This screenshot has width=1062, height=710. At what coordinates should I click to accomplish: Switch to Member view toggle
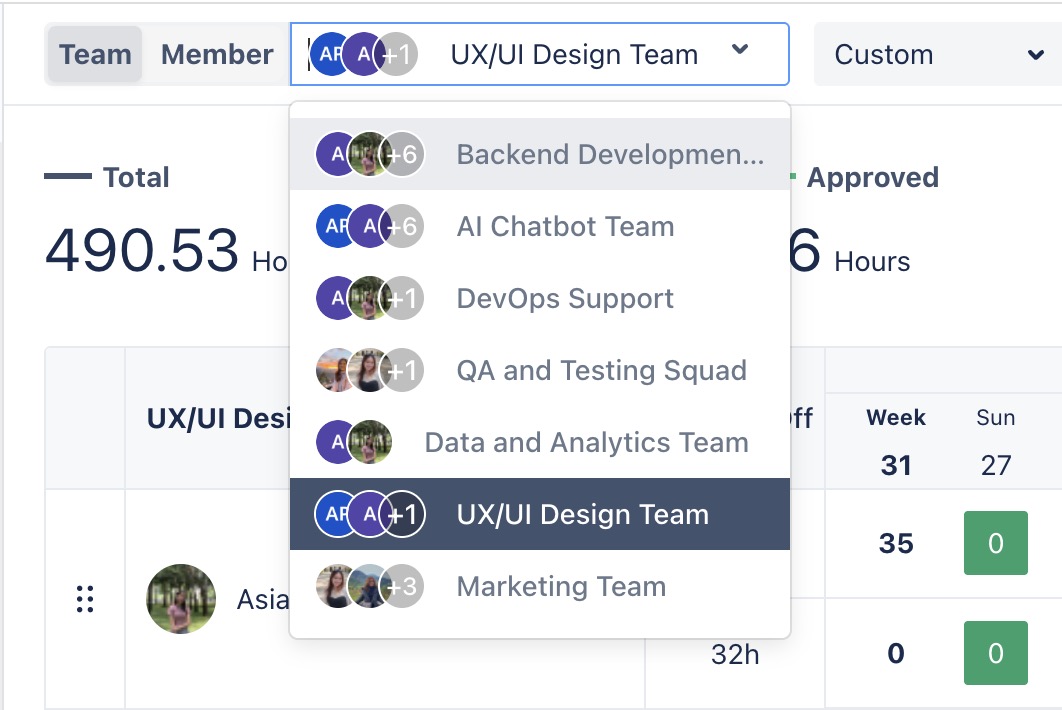click(217, 54)
